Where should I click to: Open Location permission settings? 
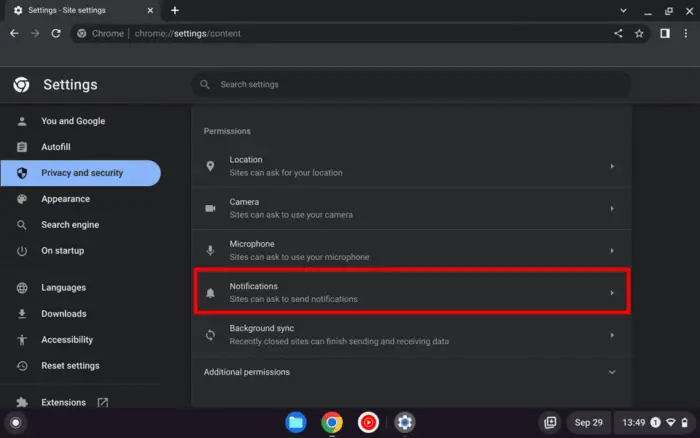(x=411, y=166)
